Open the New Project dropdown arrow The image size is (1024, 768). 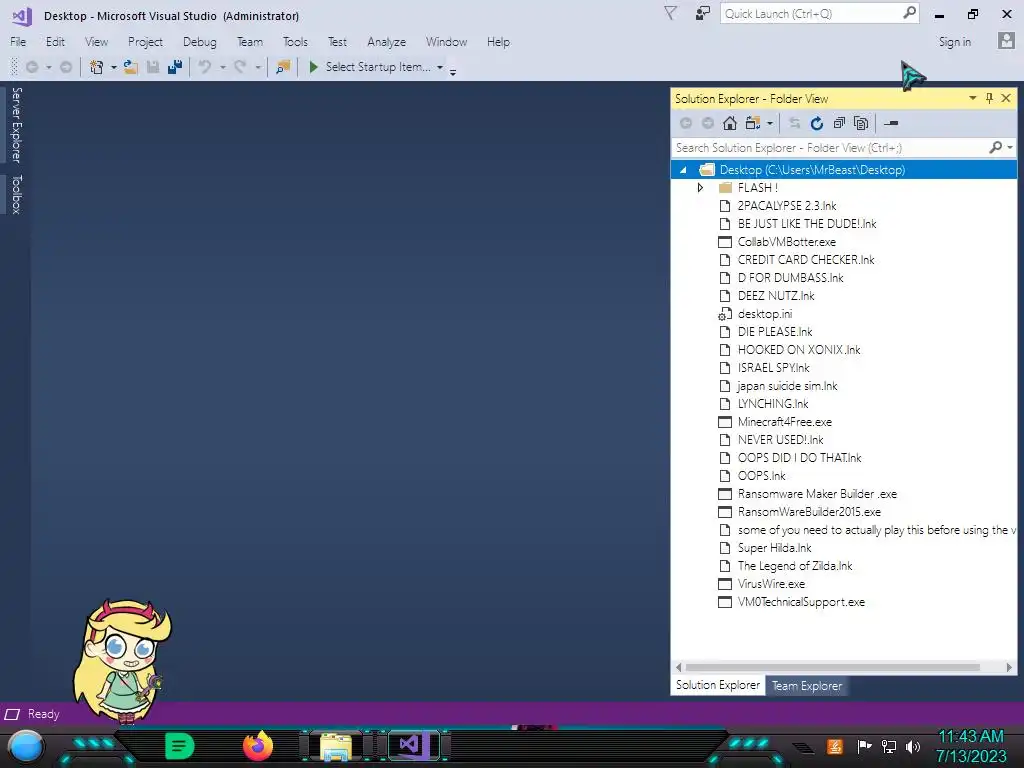(x=114, y=67)
